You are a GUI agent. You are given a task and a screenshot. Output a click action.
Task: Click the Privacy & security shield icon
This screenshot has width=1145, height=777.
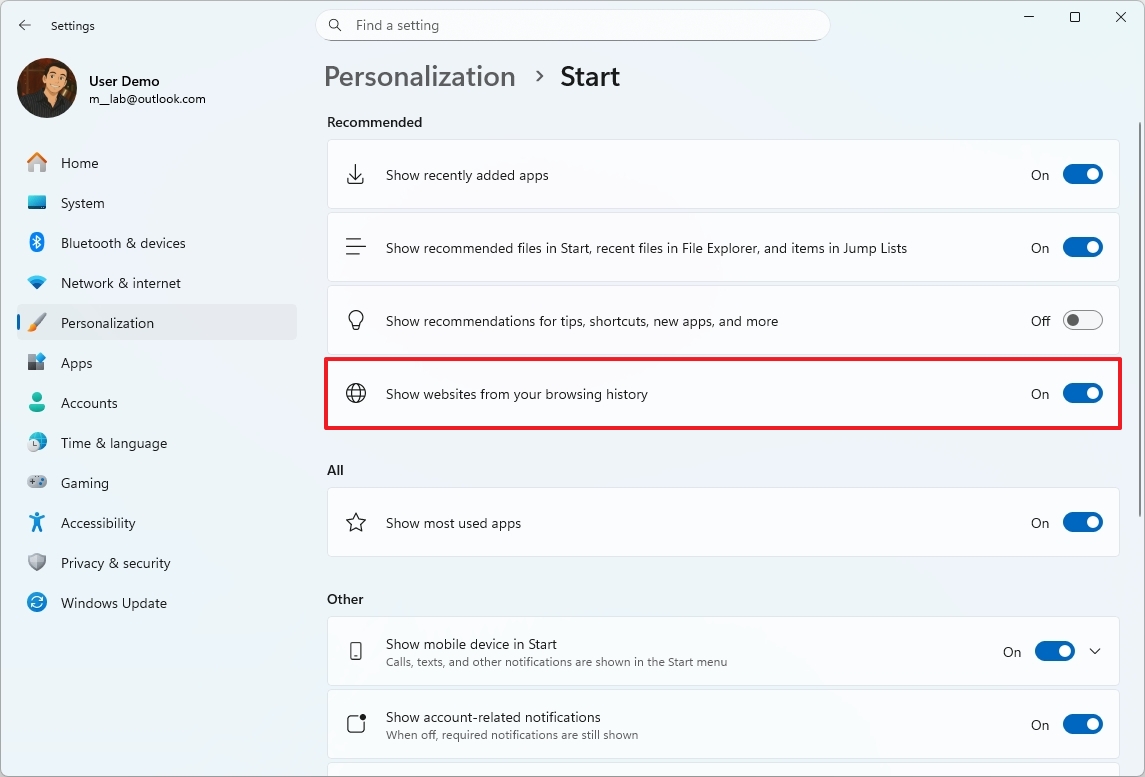click(x=37, y=563)
